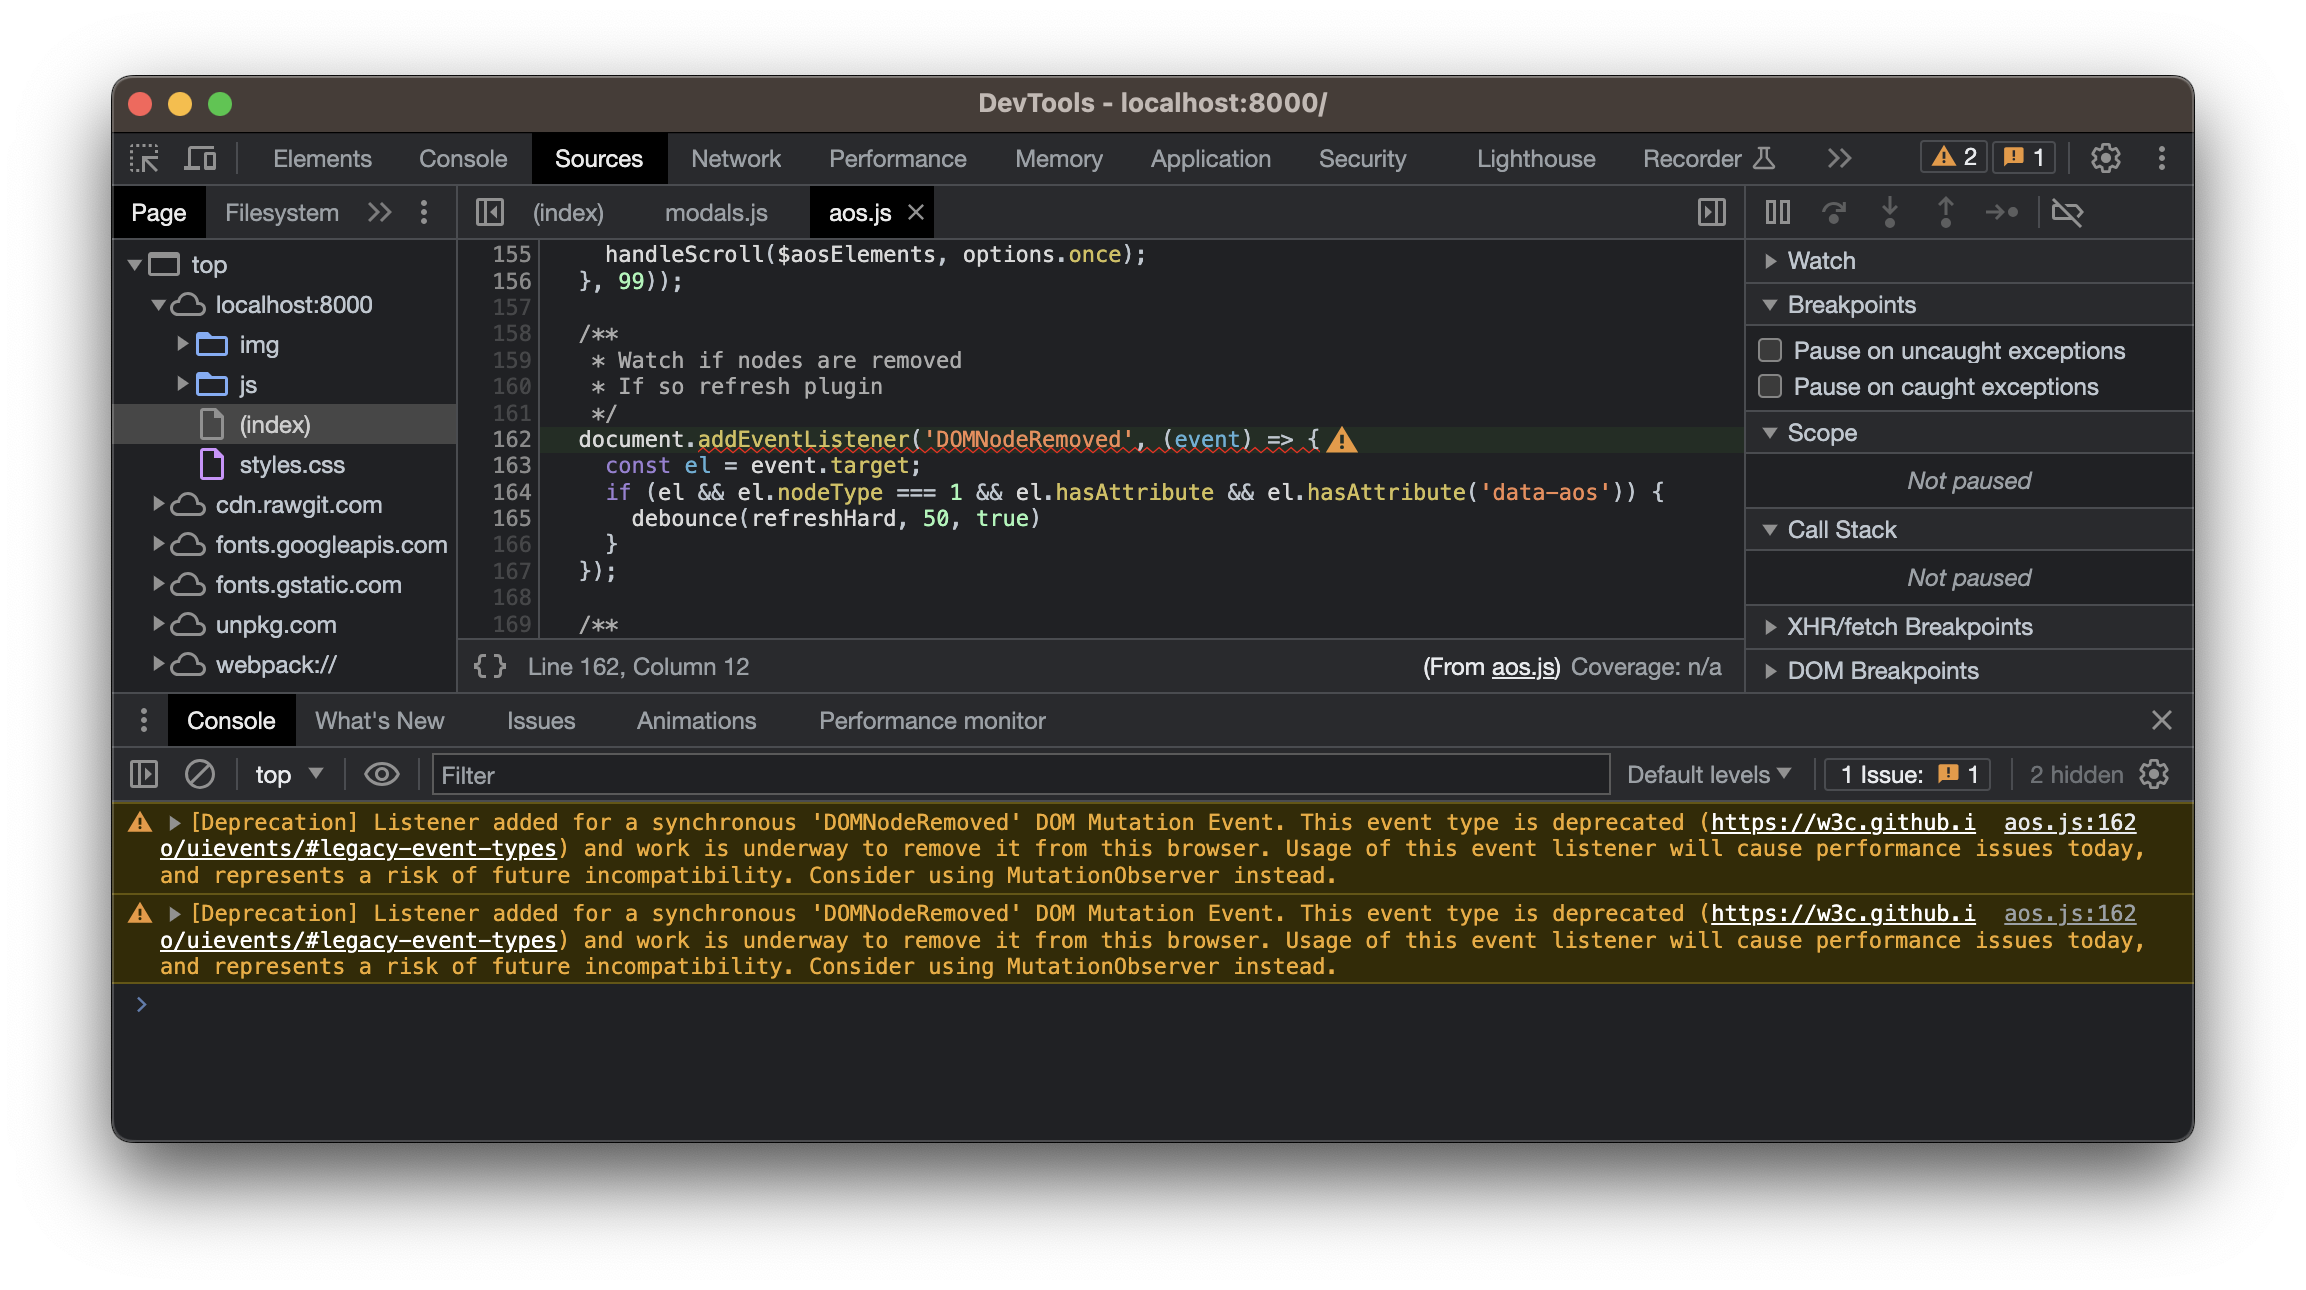Click the step into next function call icon
The image size is (2306, 1290).
[1890, 212]
